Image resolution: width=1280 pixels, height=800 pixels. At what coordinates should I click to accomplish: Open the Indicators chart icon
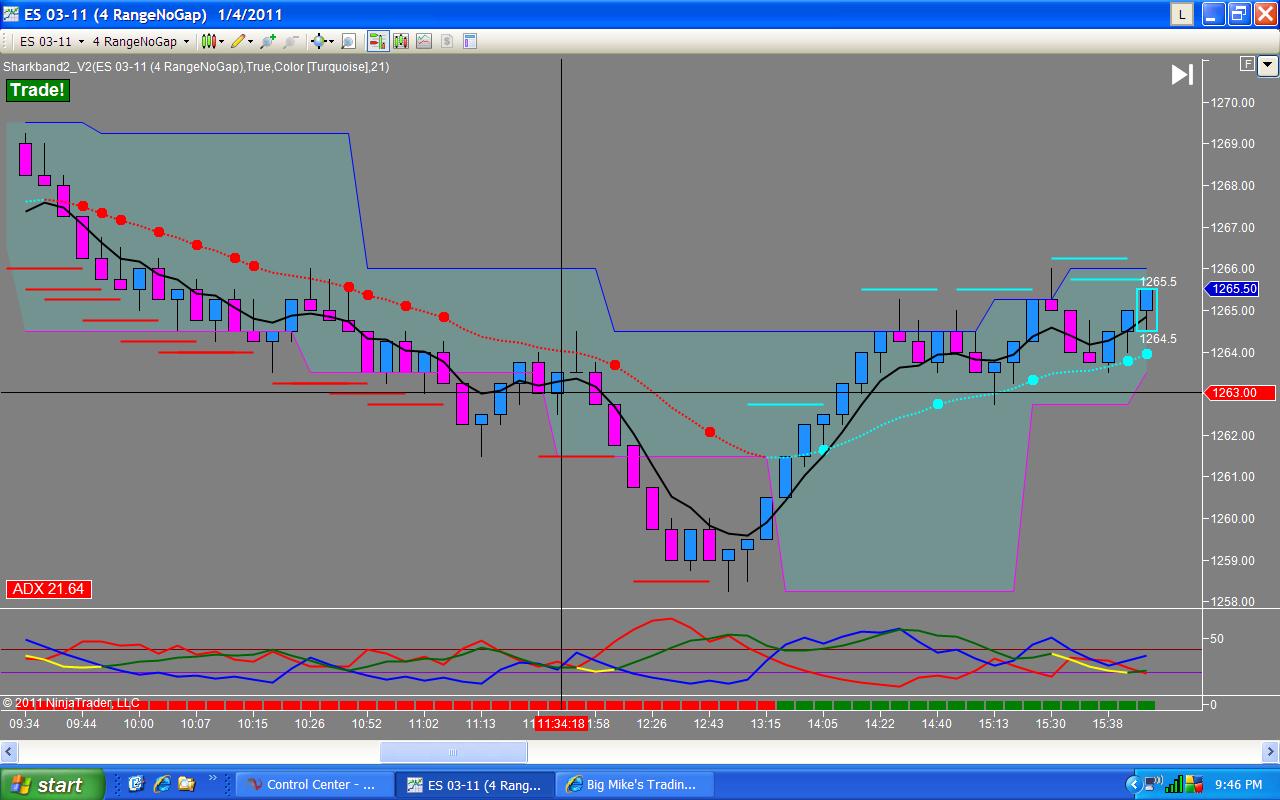pos(424,41)
